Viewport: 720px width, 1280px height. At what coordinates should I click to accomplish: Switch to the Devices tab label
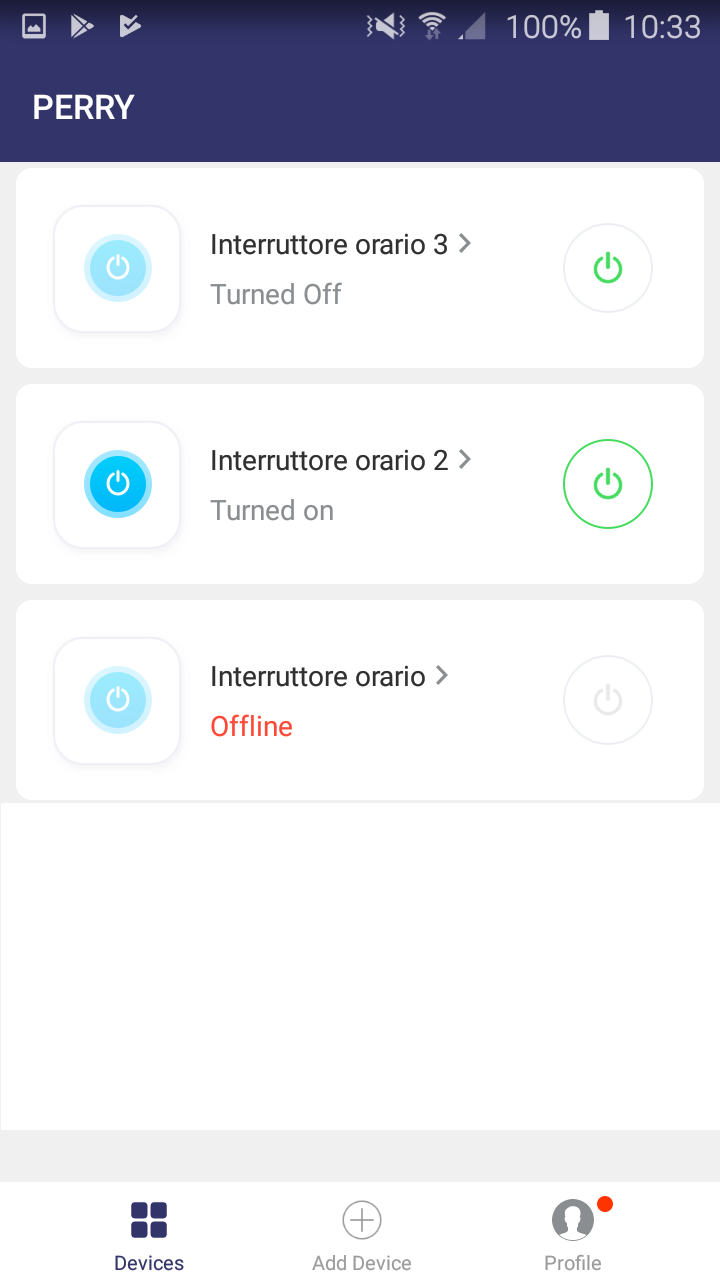[149, 1263]
